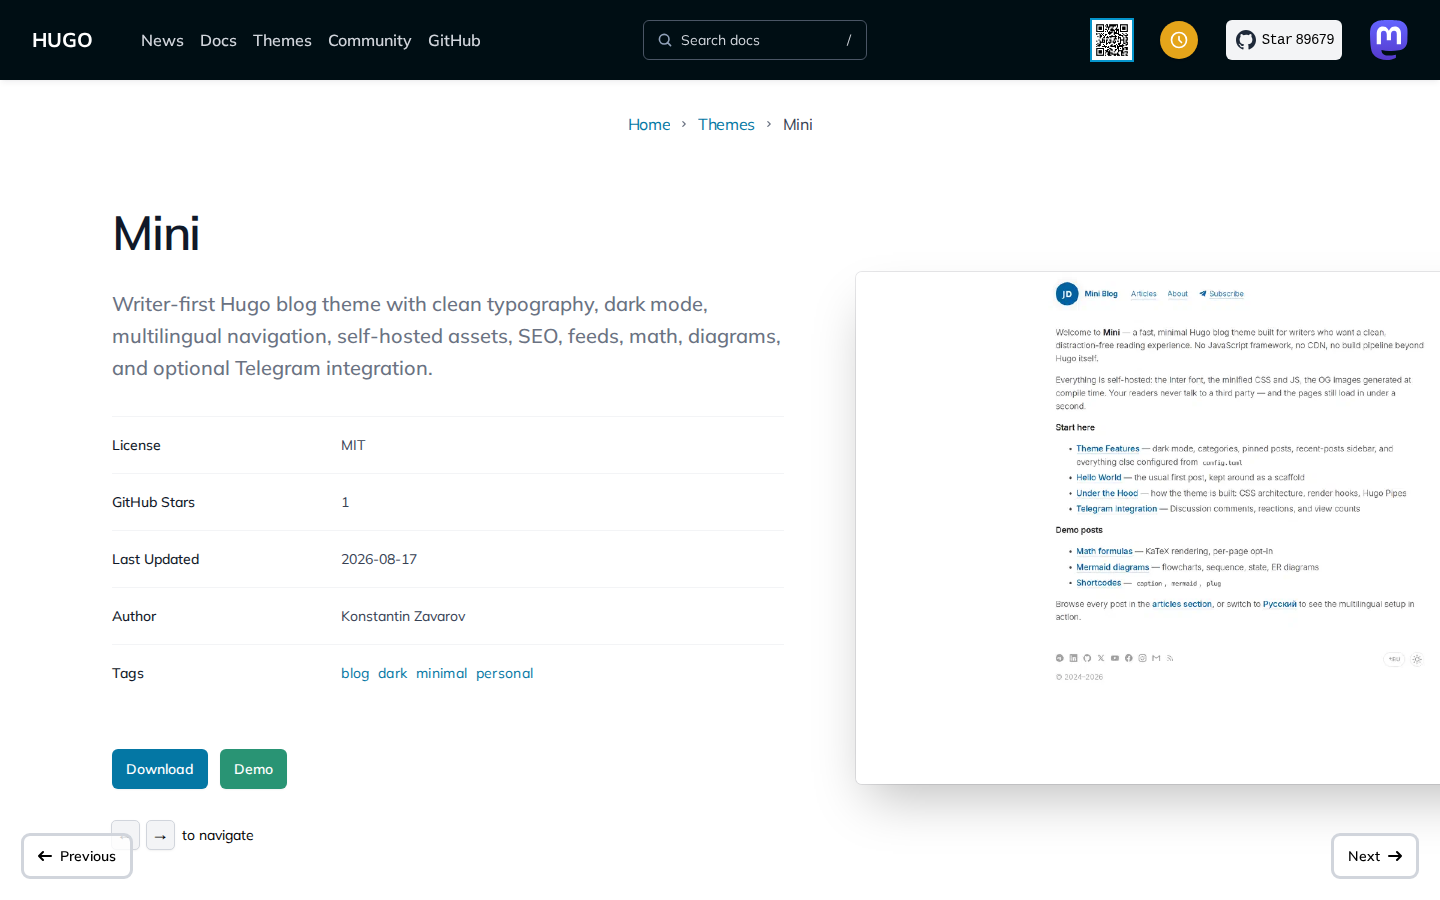Image resolution: width=1440 pixels, height=900 pixels.
Task: Open the Docs menu item
Action: pyautogui.click(x=218, y=40)
